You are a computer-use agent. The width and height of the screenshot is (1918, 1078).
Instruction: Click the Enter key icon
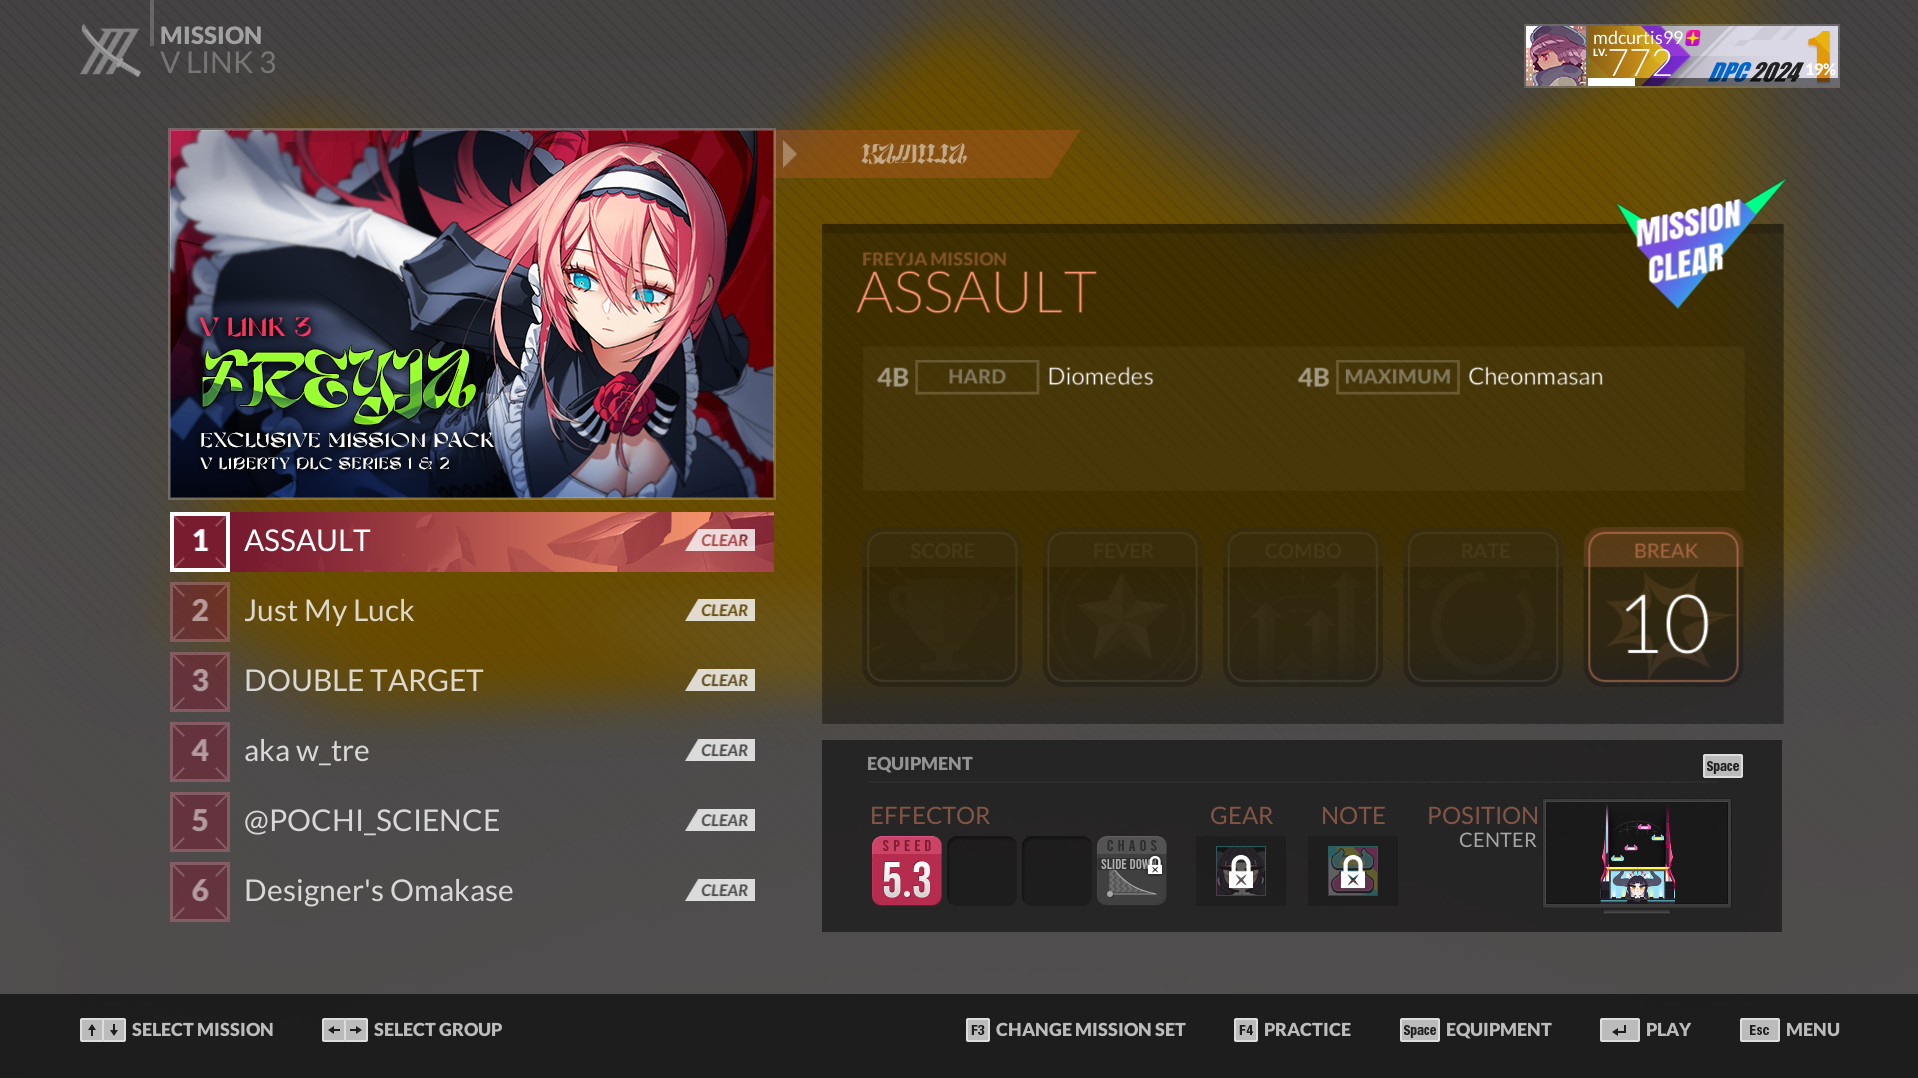1620,1029
